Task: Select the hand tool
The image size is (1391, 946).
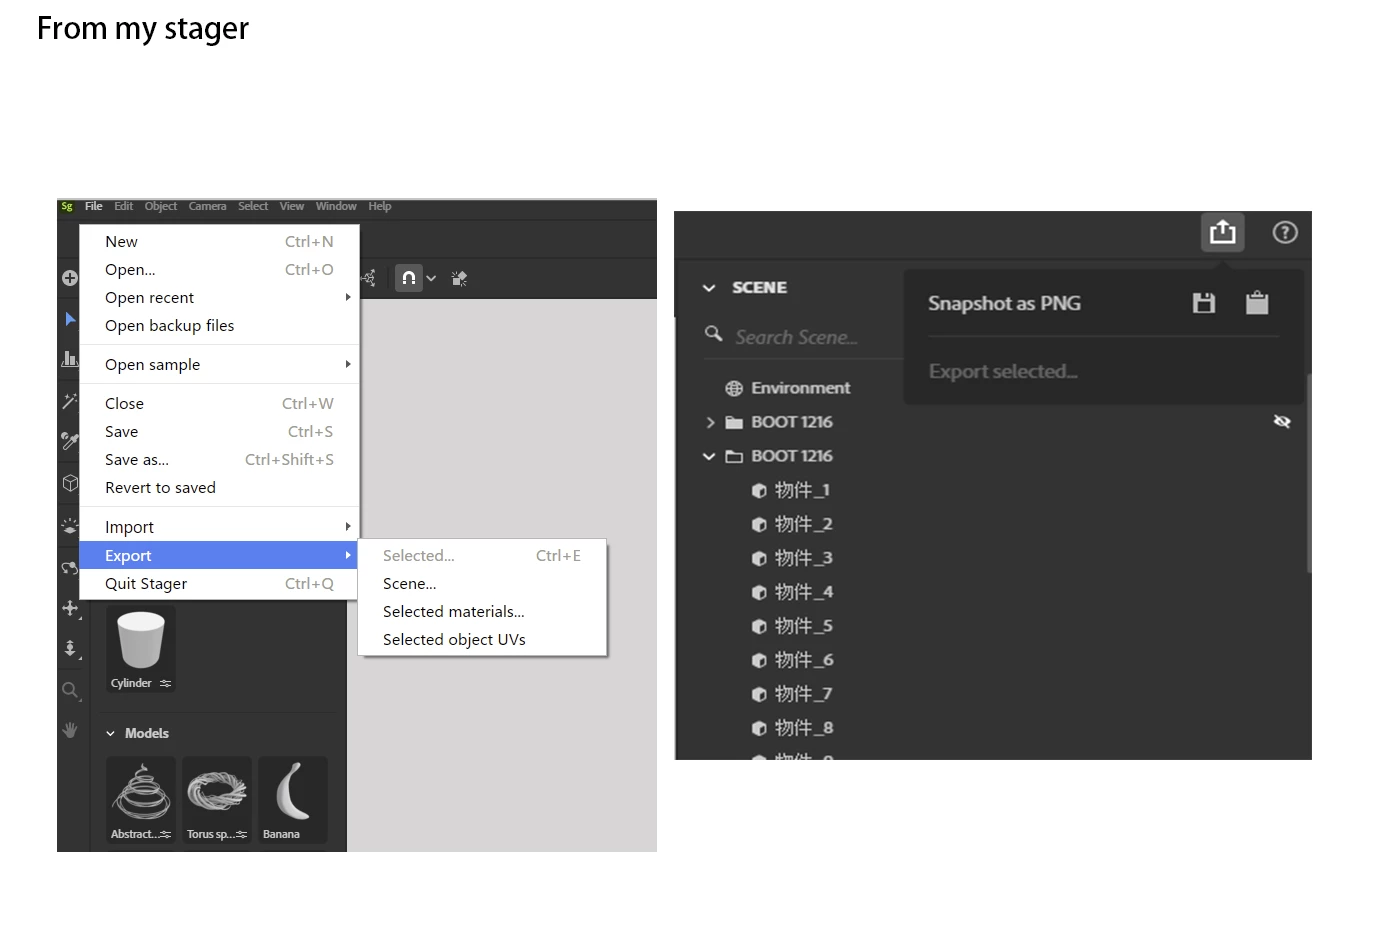Action: coord(70,730)
